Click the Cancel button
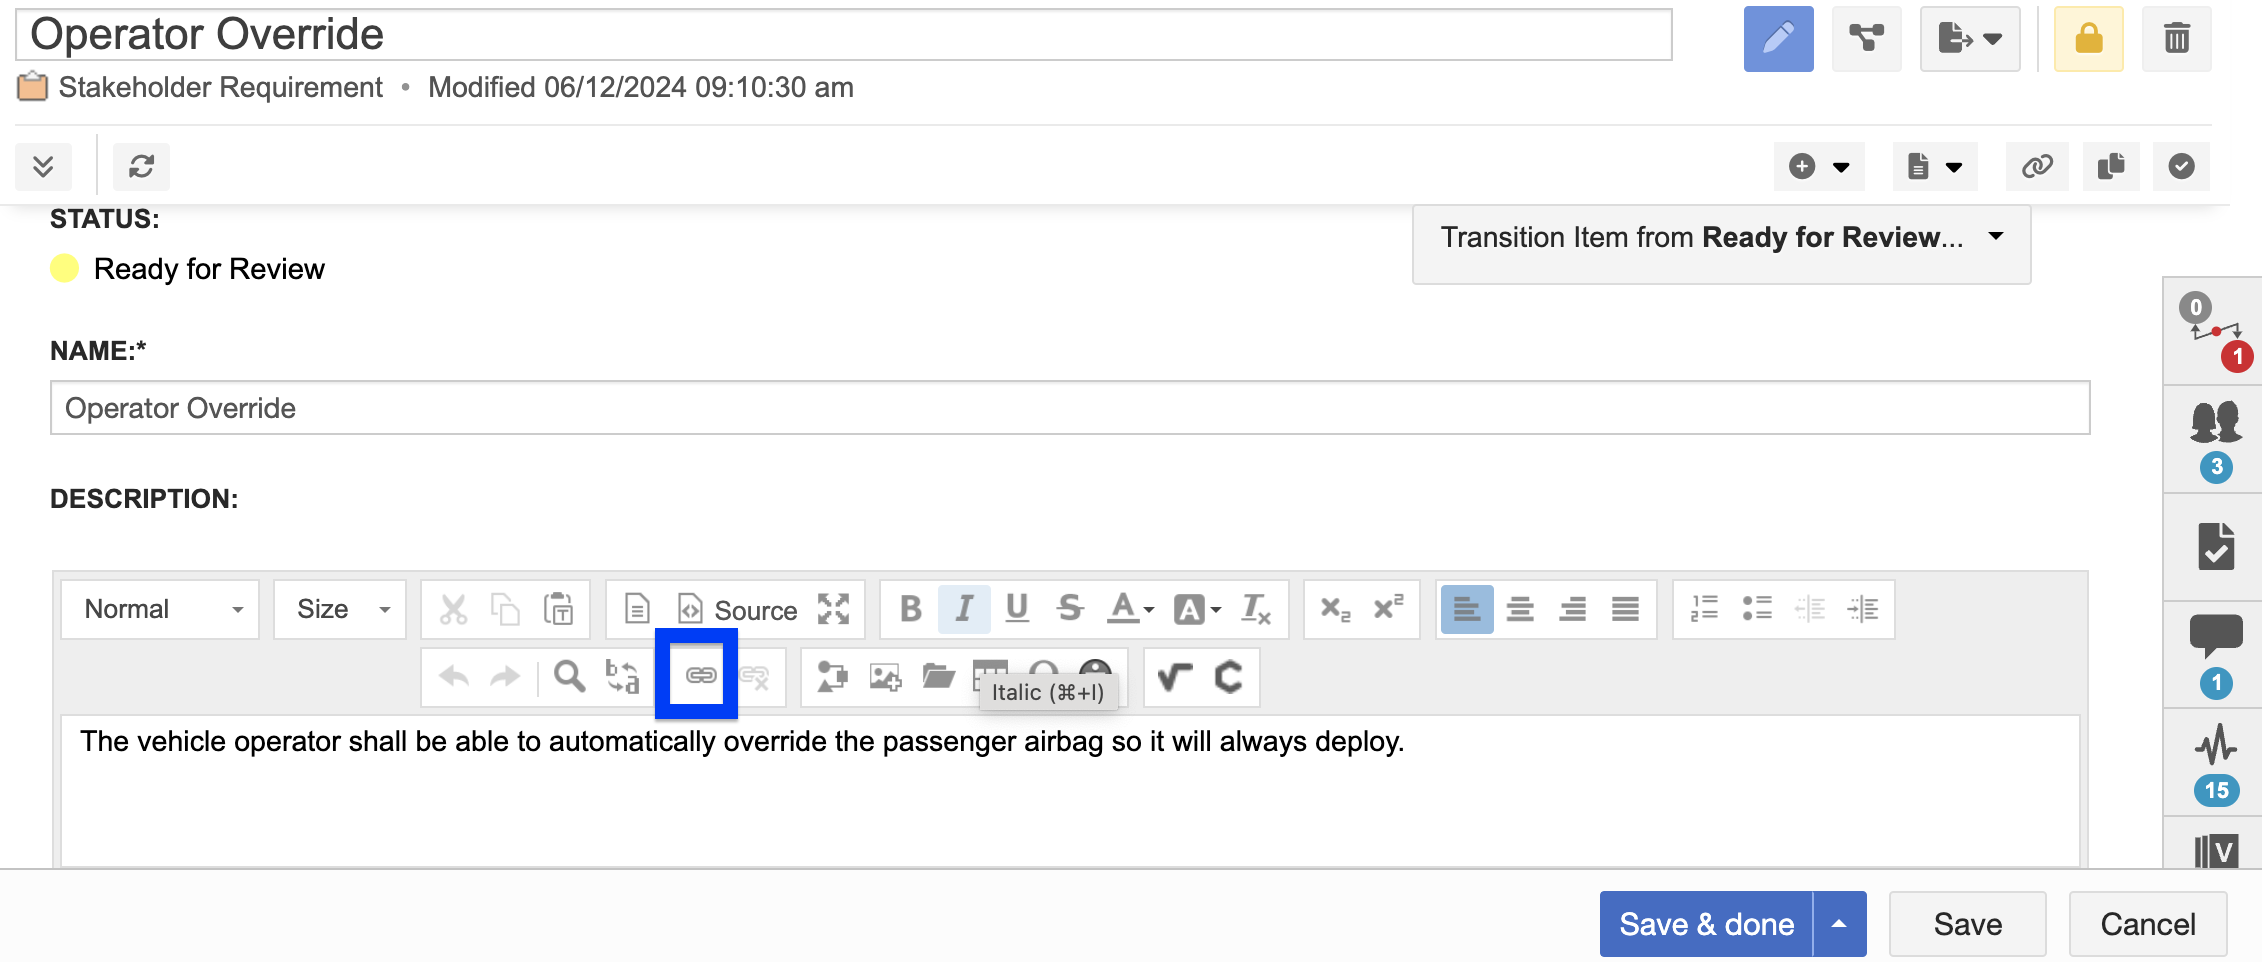Screen dimensions: 2262x962 pyautogui.click(x=2147, y=924)
